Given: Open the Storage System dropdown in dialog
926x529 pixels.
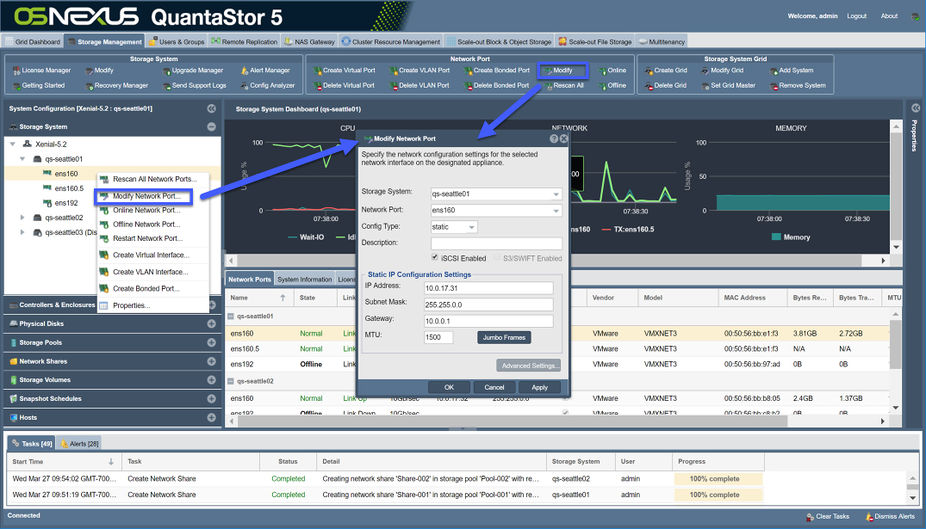Looking at the screenshot, I should pos(556,194).
